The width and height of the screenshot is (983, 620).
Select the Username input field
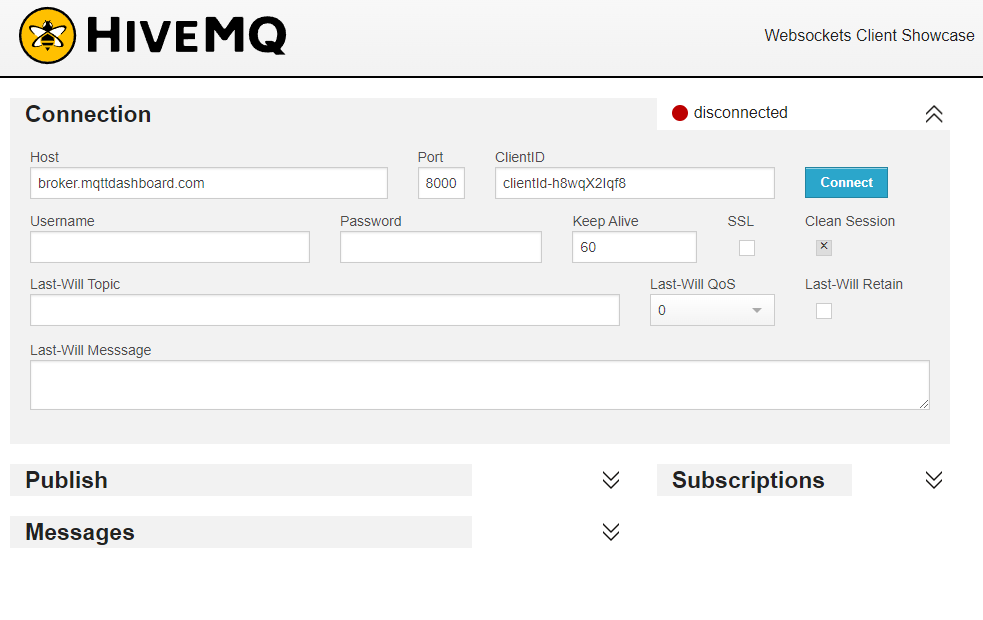170,247
